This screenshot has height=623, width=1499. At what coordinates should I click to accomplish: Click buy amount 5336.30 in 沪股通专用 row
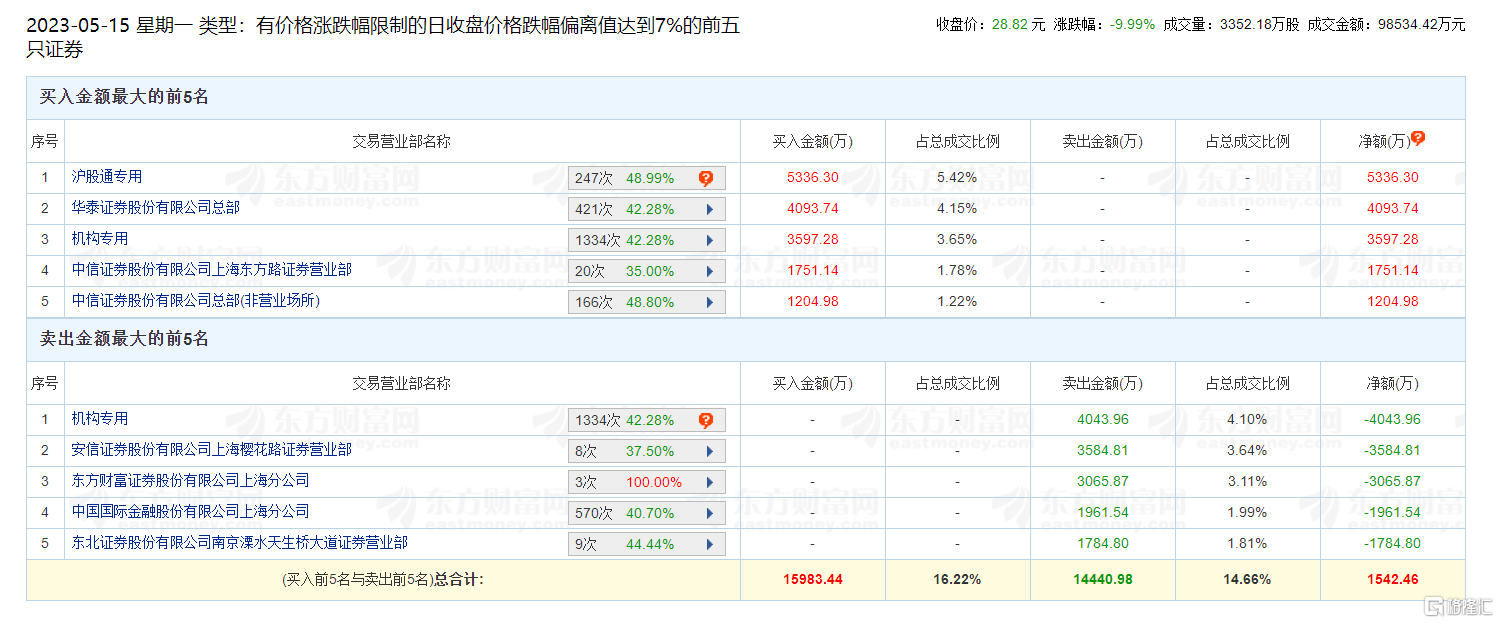coord(813,177)
